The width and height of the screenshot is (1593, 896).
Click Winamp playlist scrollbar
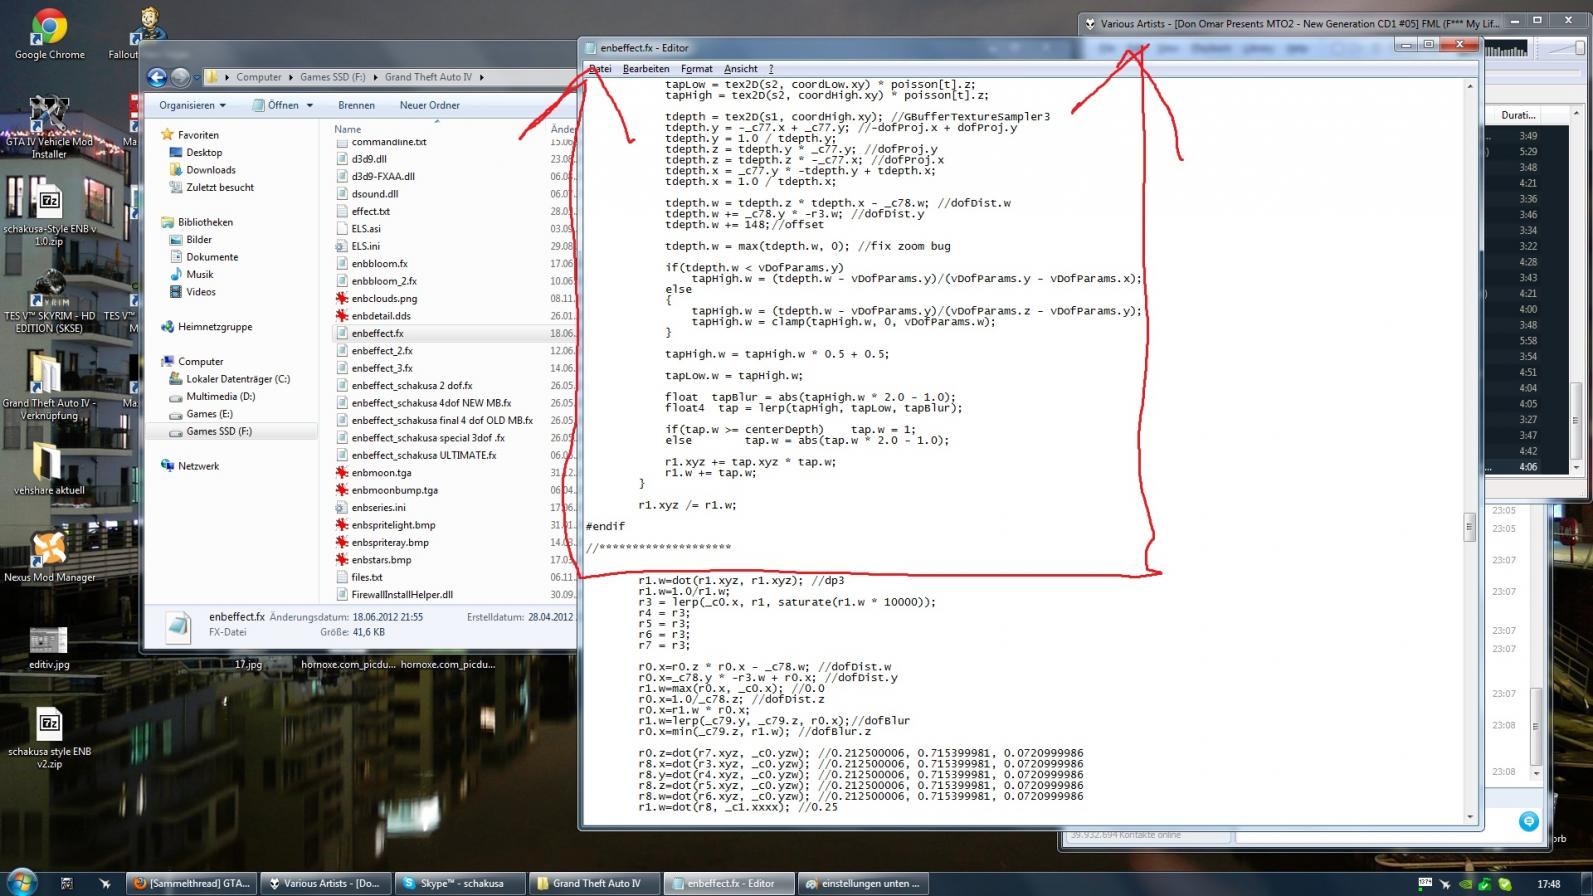[x=1578, y=420]
